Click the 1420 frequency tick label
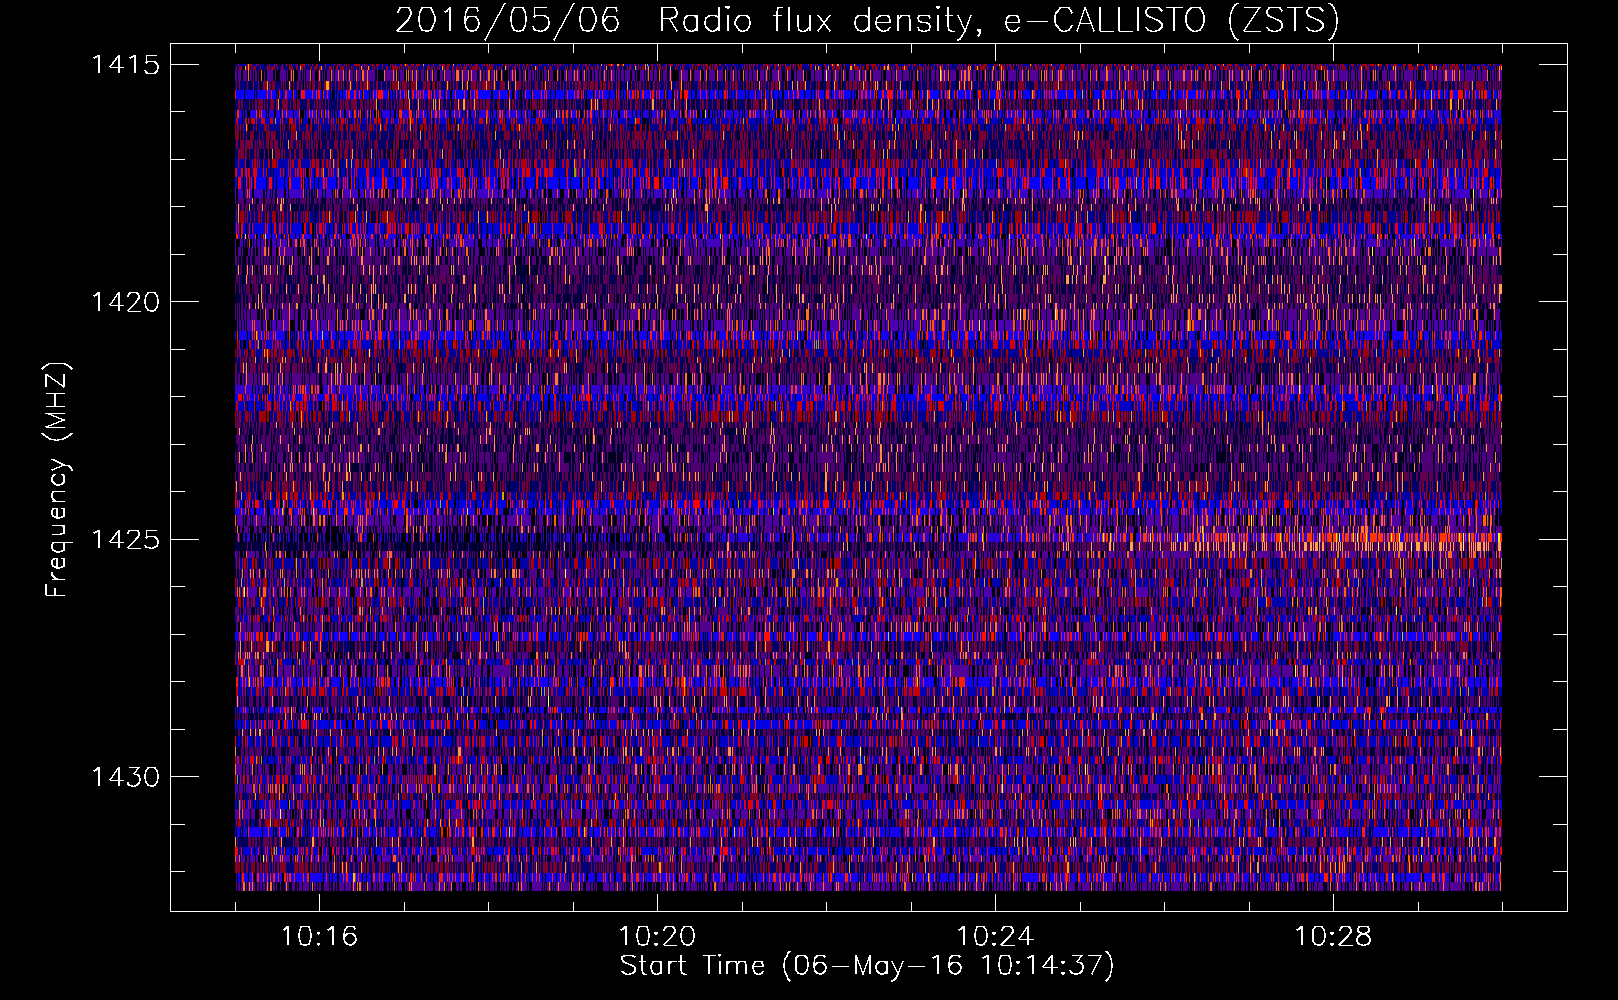This screenshot has height=1000, width=1618. tap(125, 302)
